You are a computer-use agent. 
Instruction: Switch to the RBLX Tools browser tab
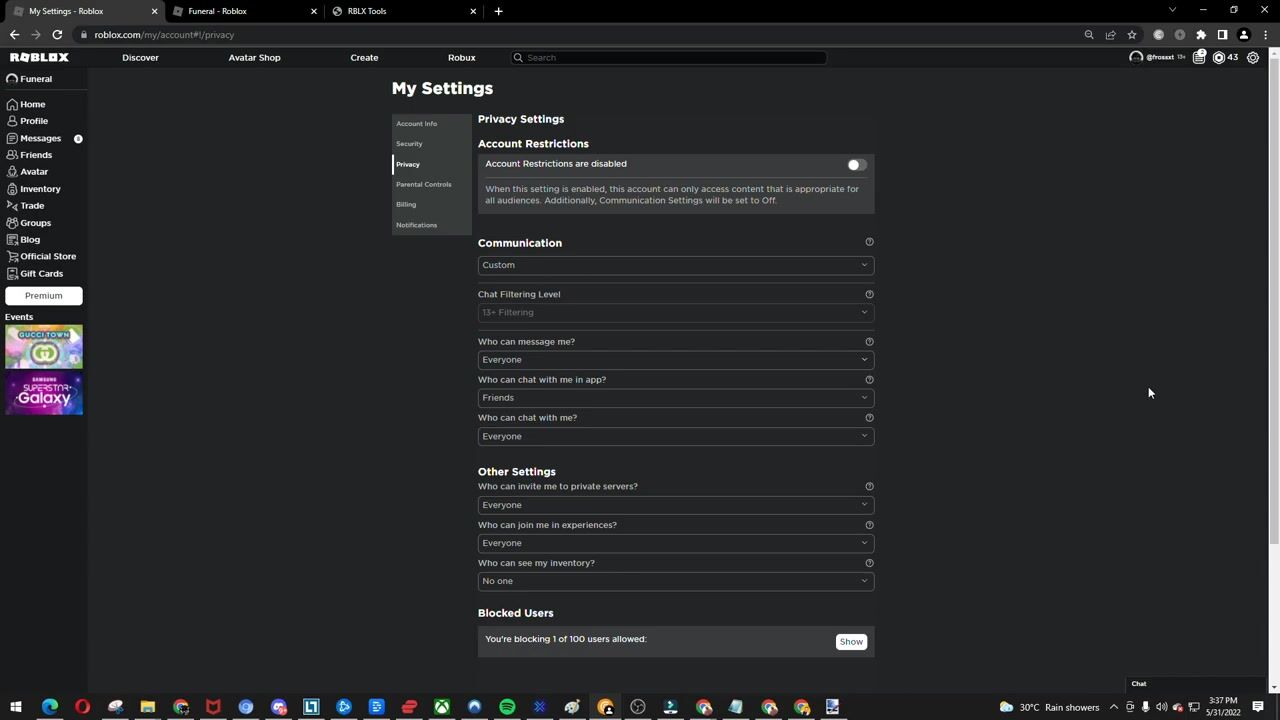pos(403,11)
